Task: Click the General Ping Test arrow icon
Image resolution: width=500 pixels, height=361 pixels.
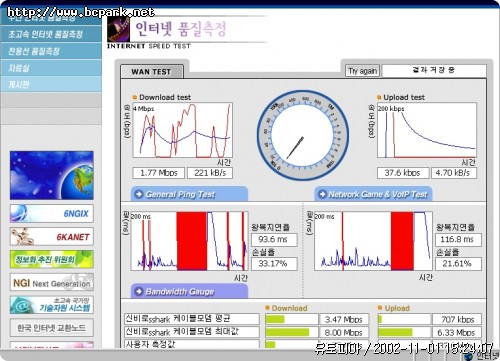Action: coord(139,194)
